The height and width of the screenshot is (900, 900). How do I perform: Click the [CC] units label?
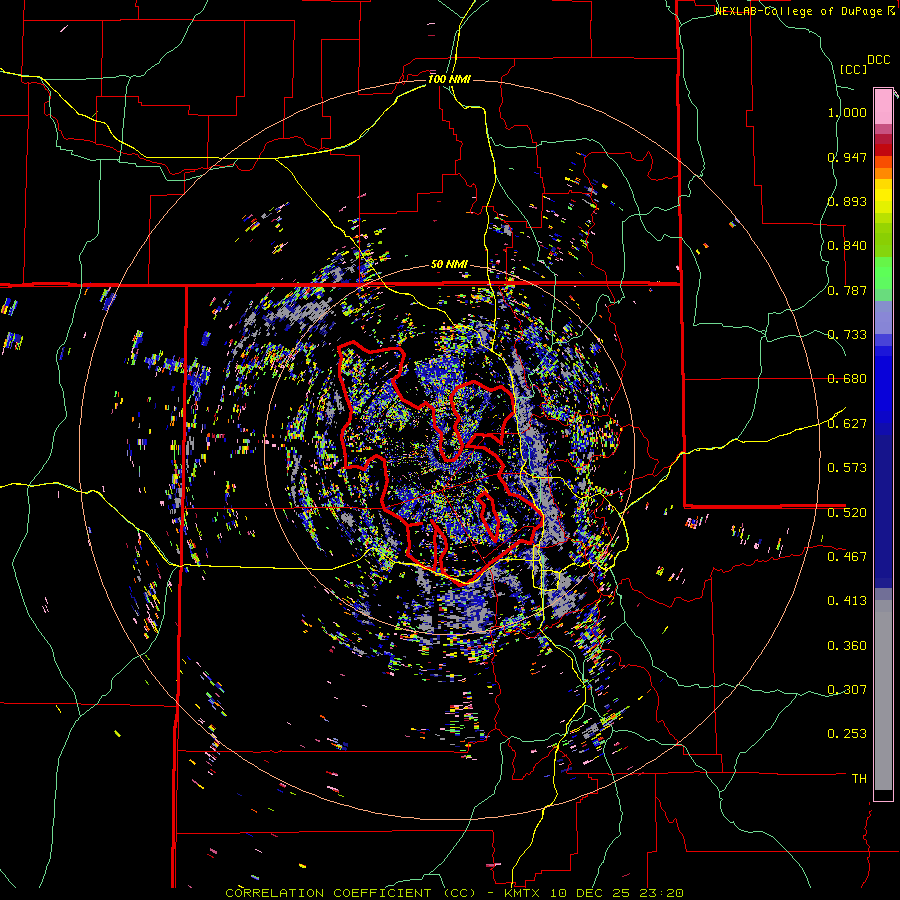click(x=854, y=69)
